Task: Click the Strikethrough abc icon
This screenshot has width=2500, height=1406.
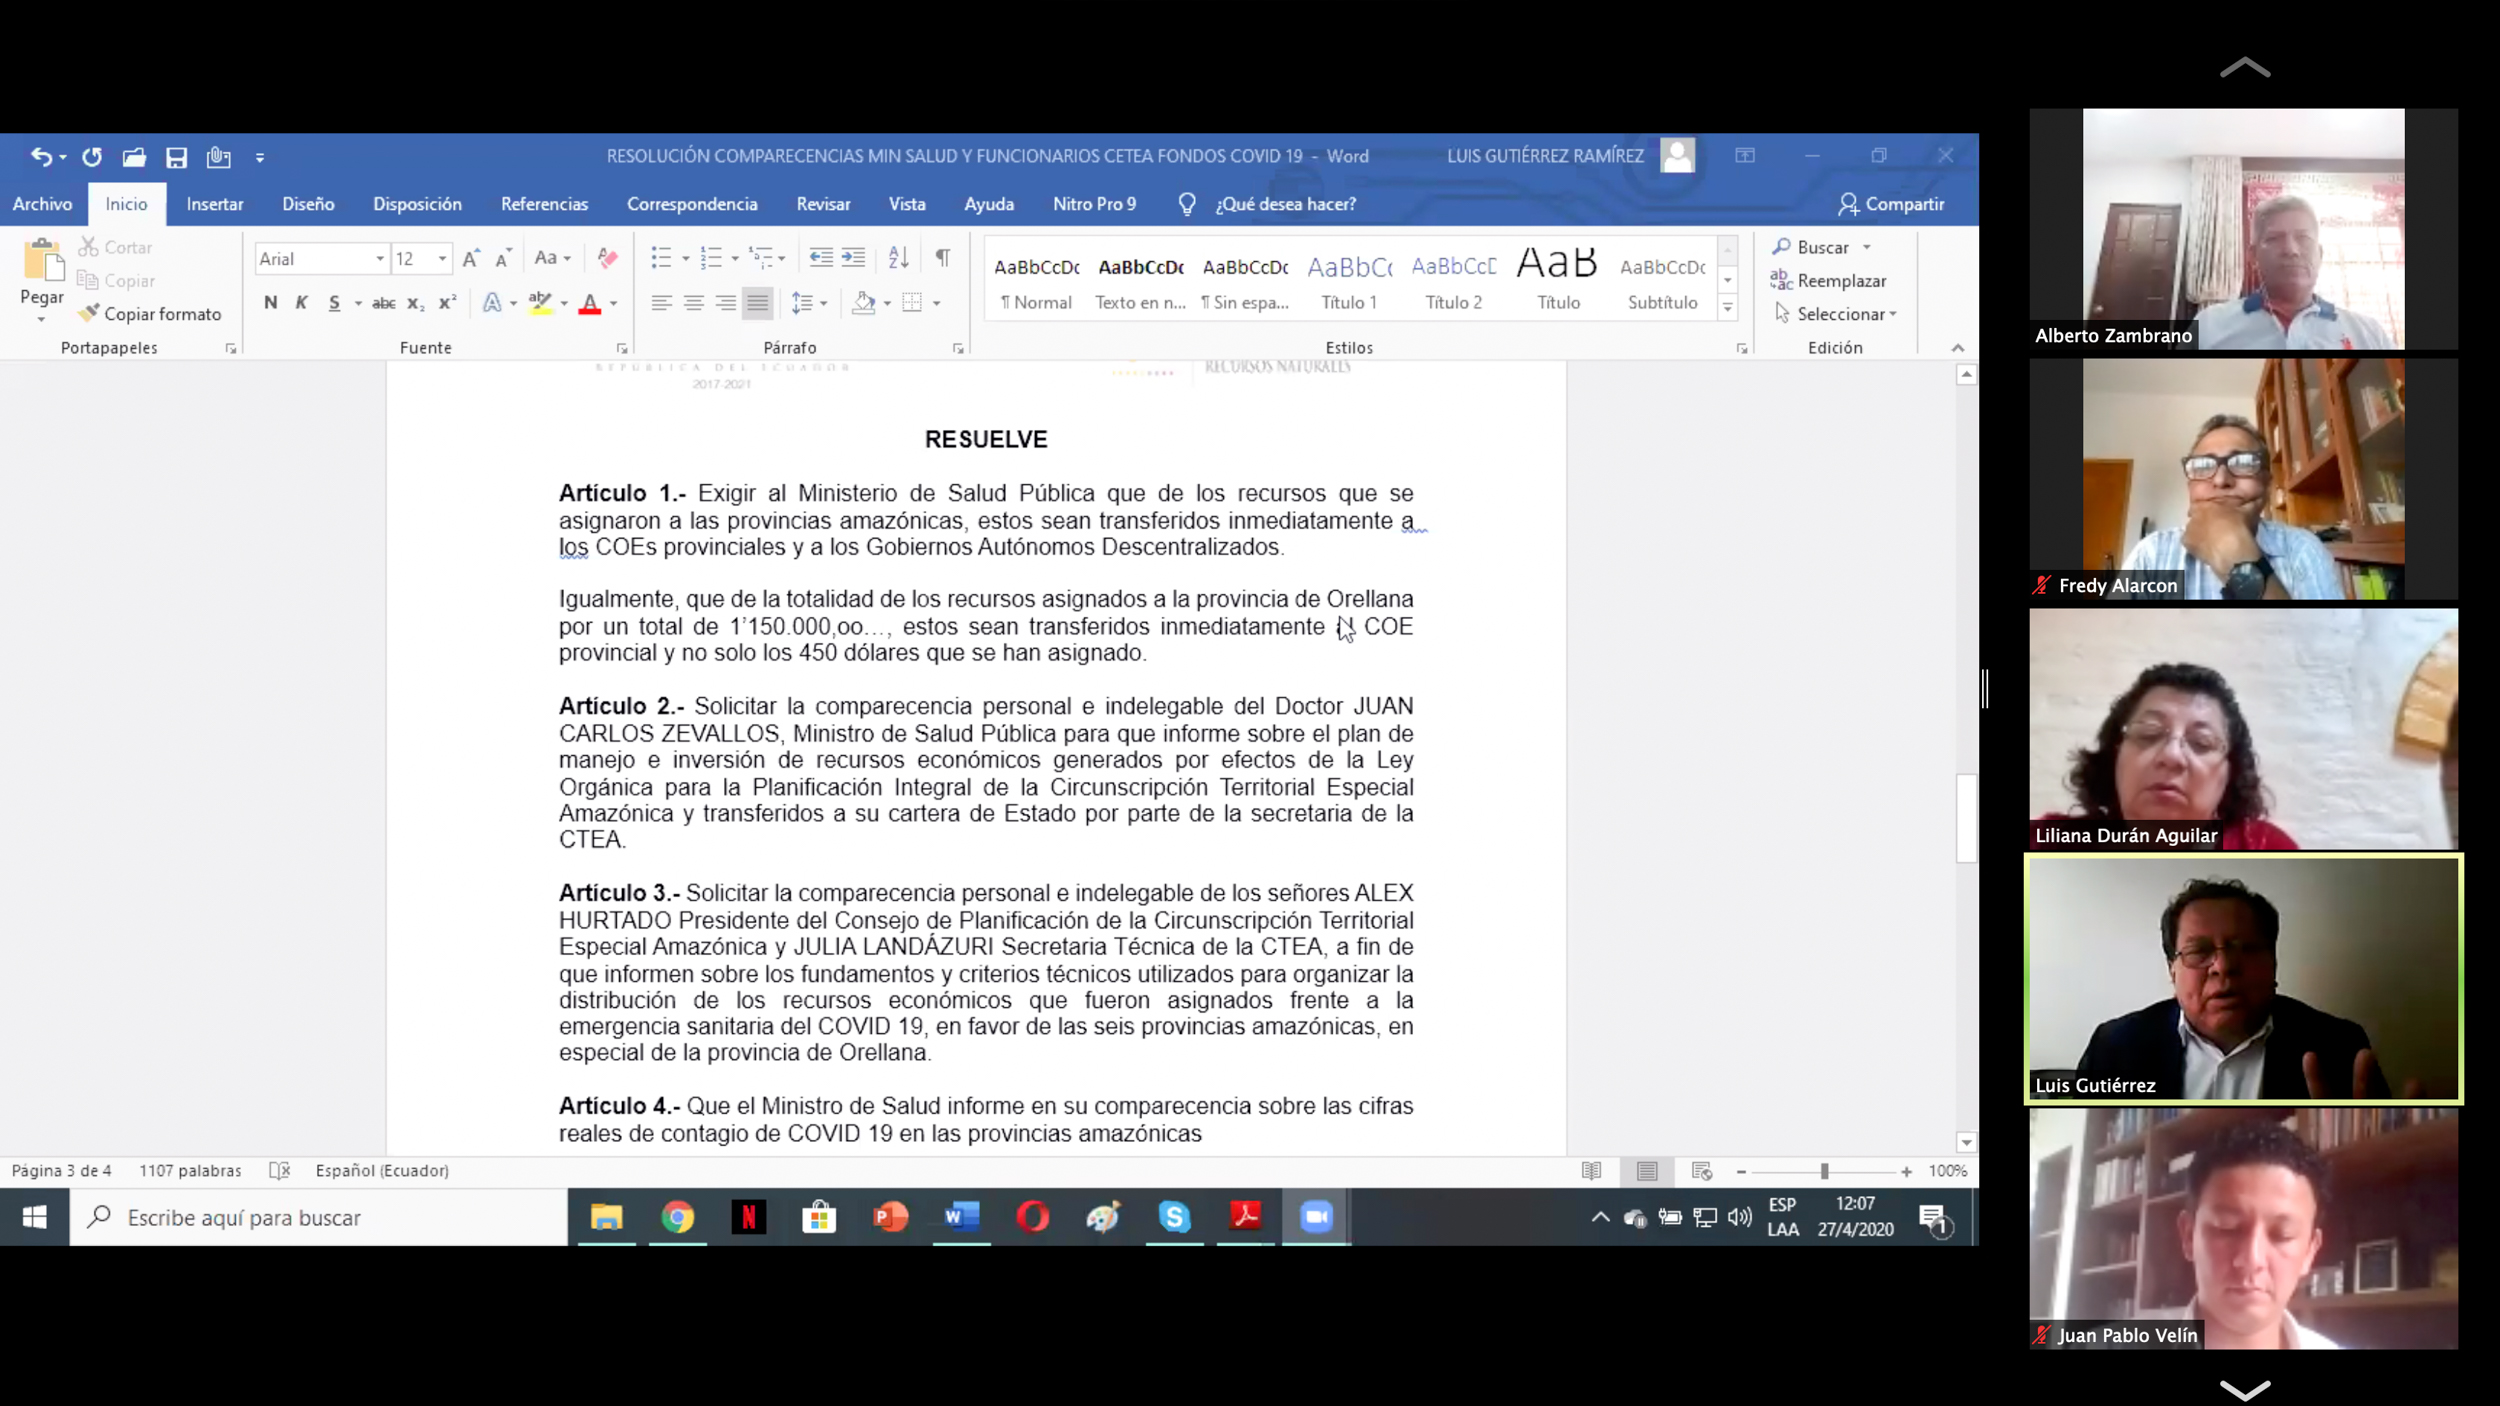Action: (384, 303)
